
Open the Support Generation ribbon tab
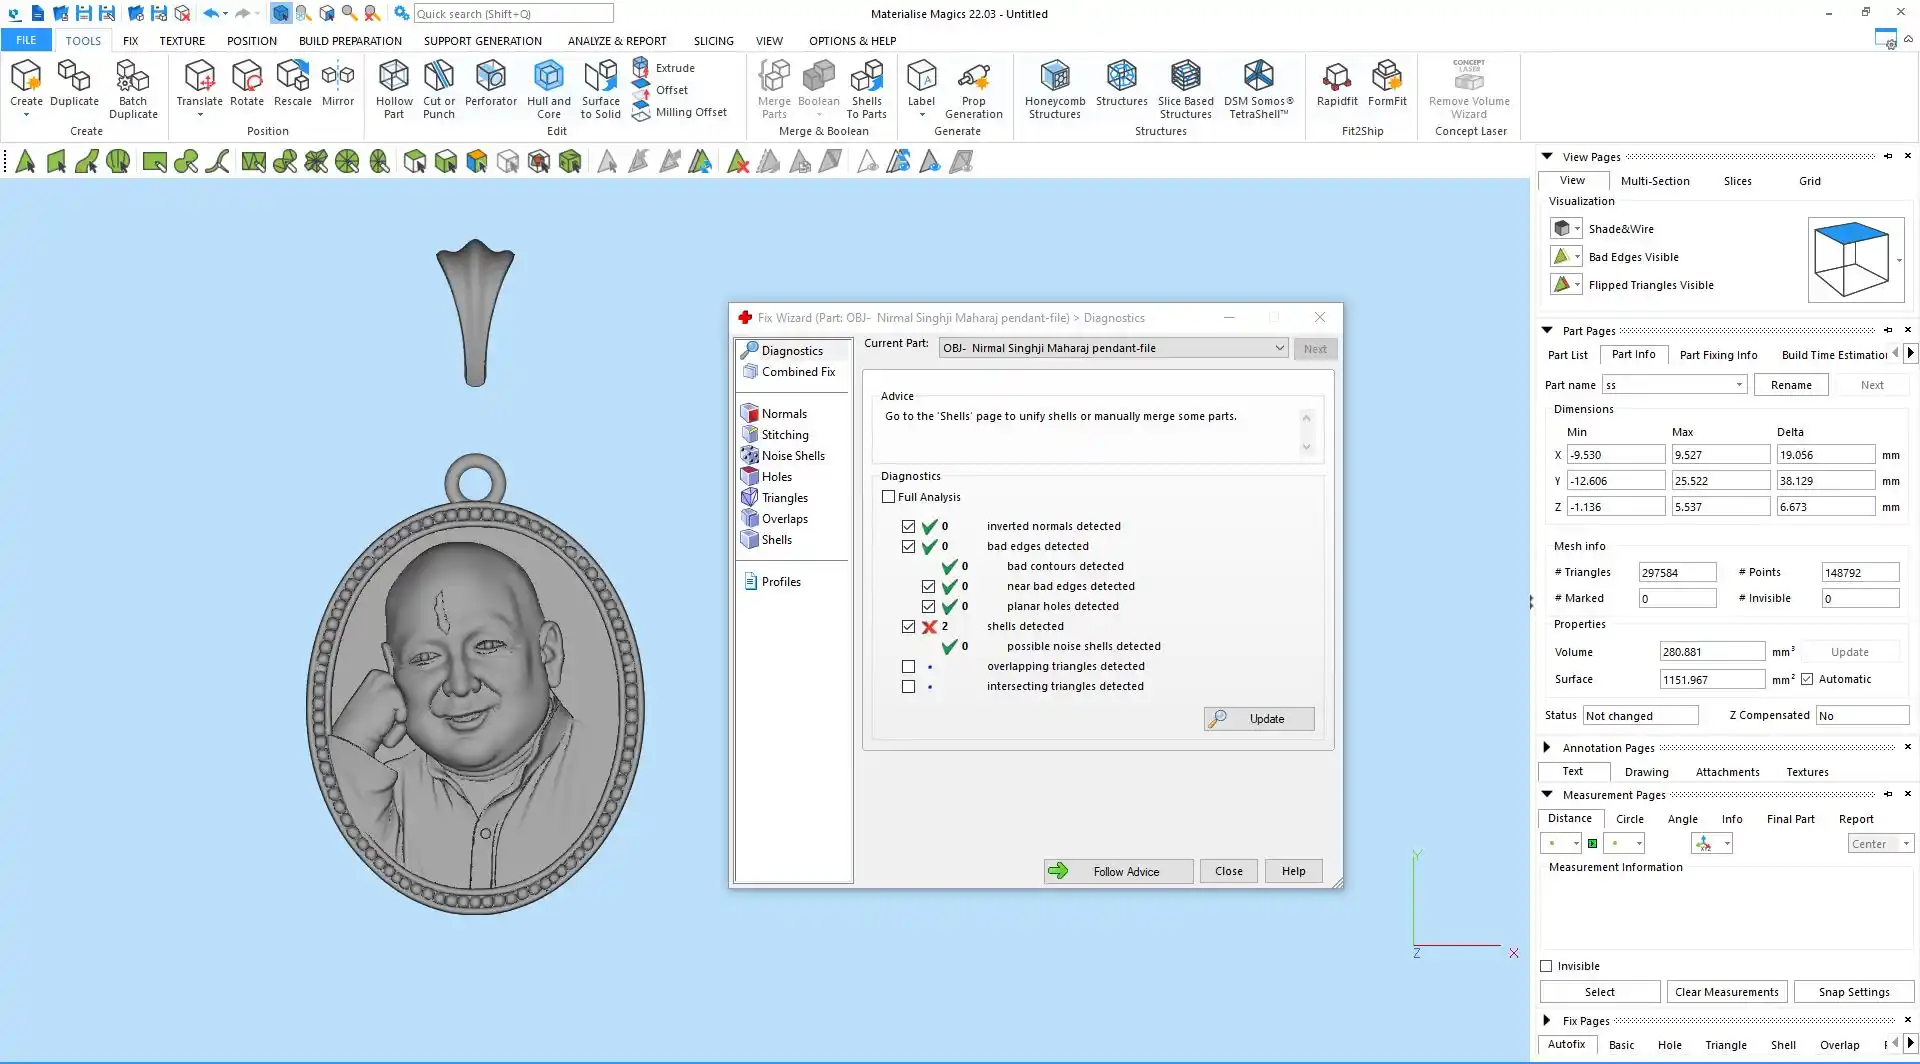tap(482, 41)
